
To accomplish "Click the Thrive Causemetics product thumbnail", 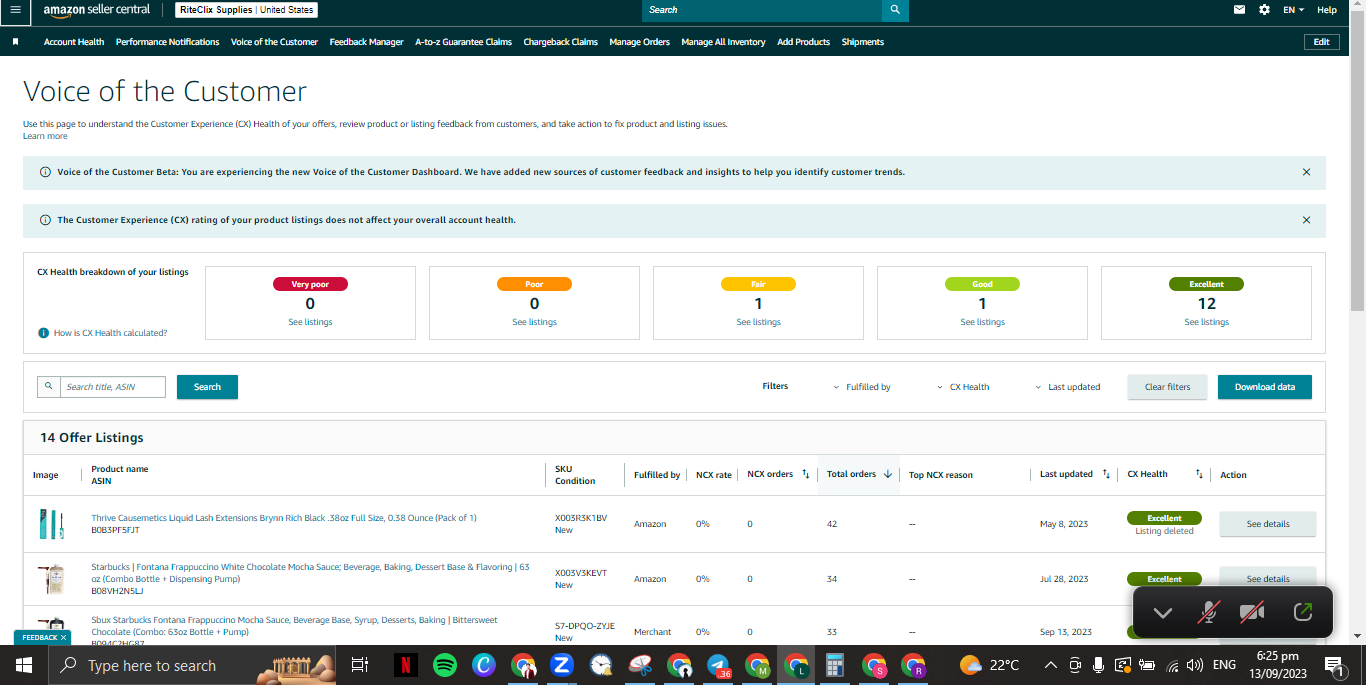I will (x=51, y=524).
